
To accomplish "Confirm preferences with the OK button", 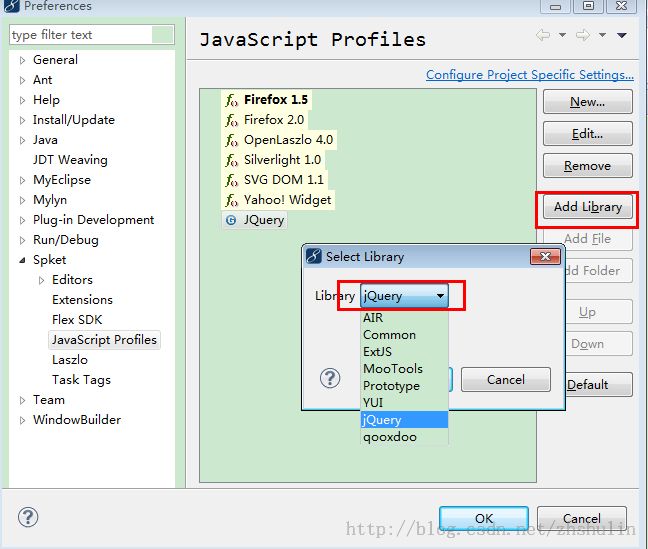I will tap(484, 518).
